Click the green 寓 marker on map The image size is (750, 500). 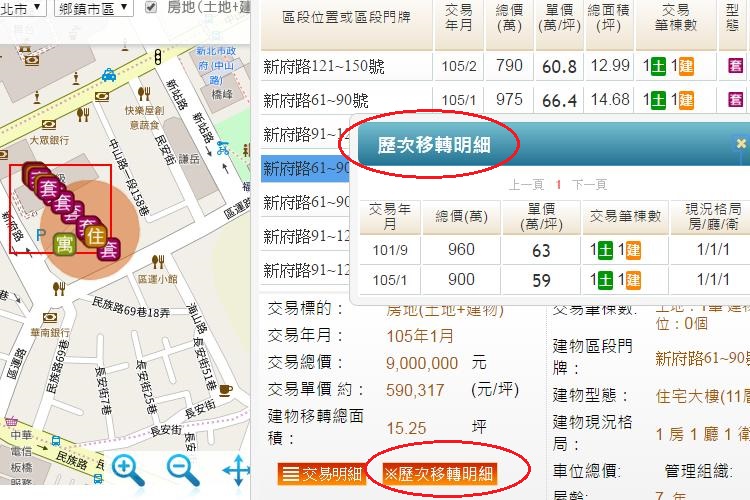tap(65, 244)
